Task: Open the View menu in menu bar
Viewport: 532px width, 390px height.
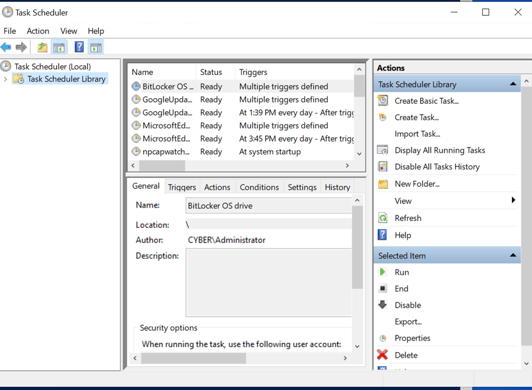Action: coord(69,31)
